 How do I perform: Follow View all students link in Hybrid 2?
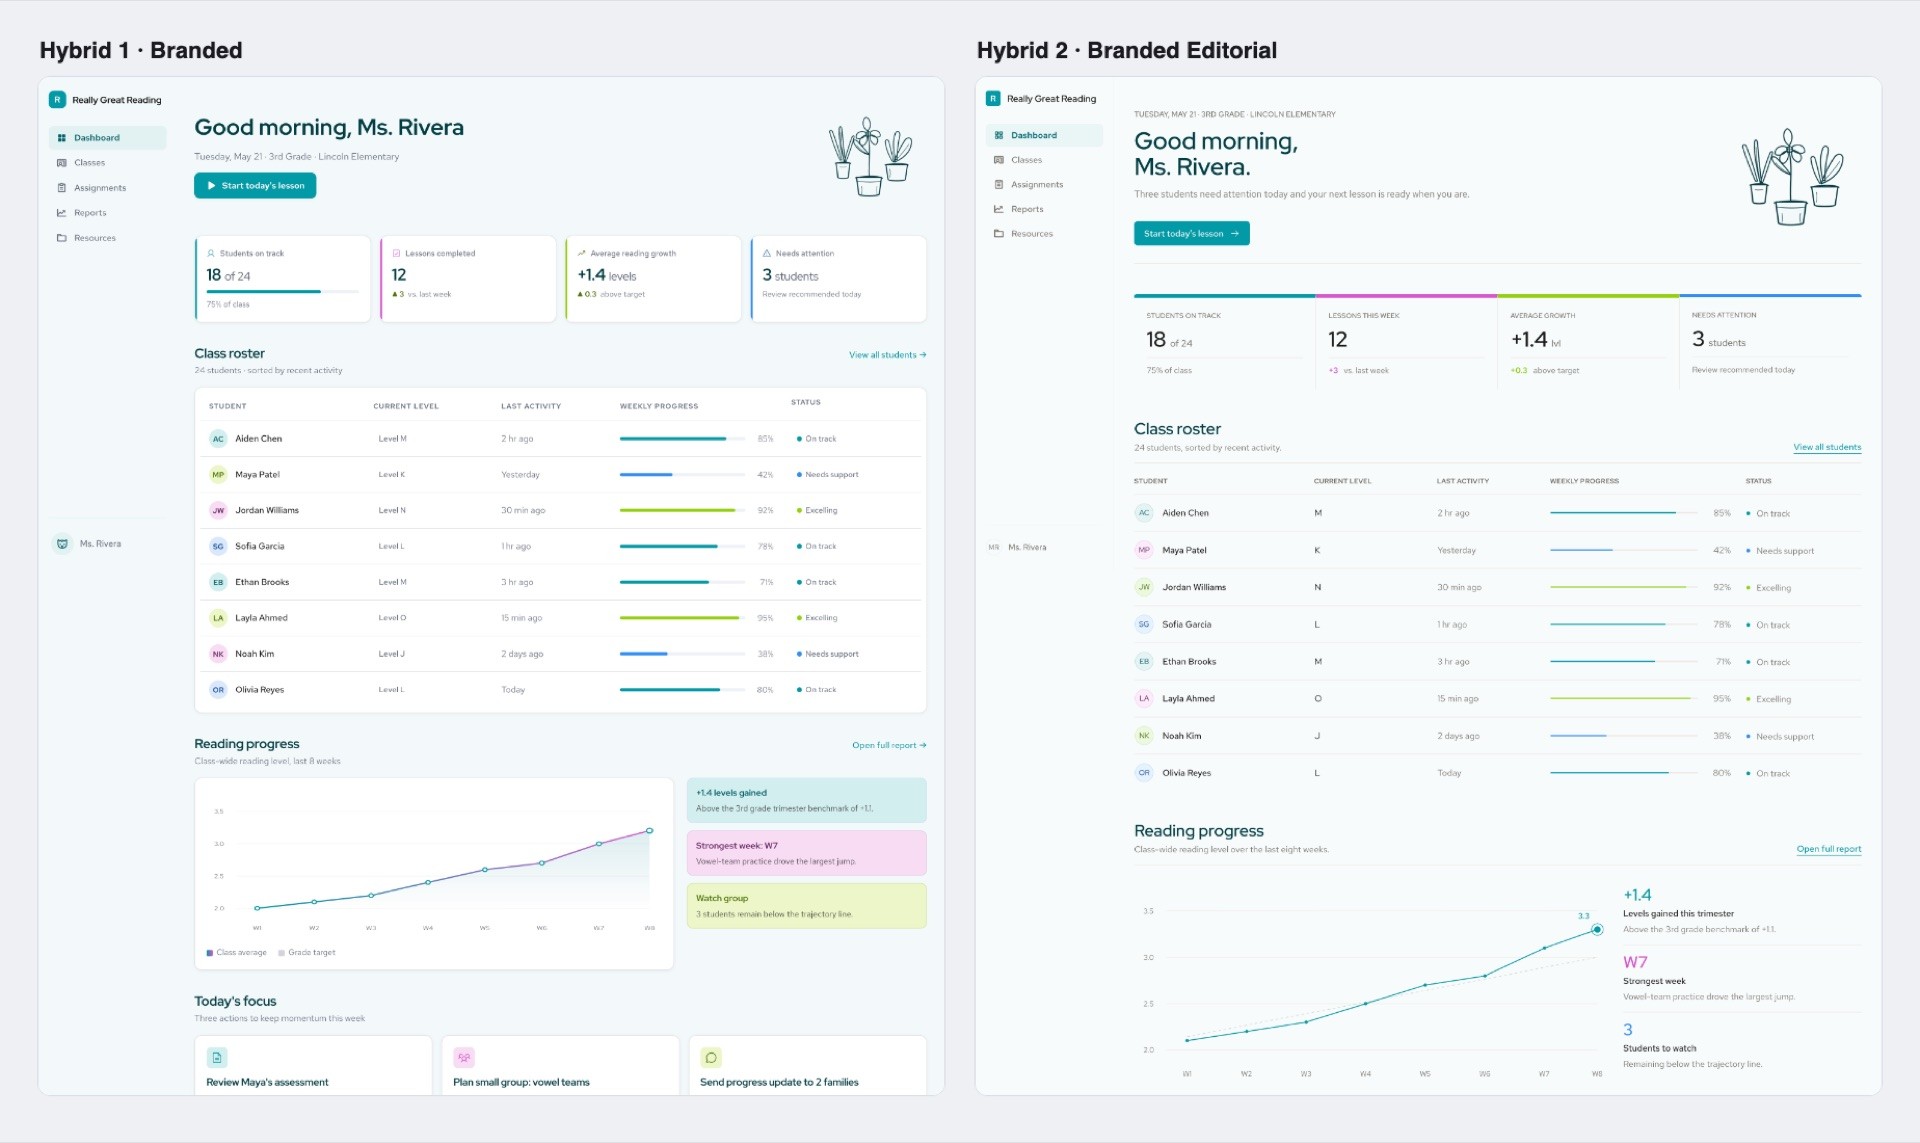pyautogui.click(x=1827, y=447)
